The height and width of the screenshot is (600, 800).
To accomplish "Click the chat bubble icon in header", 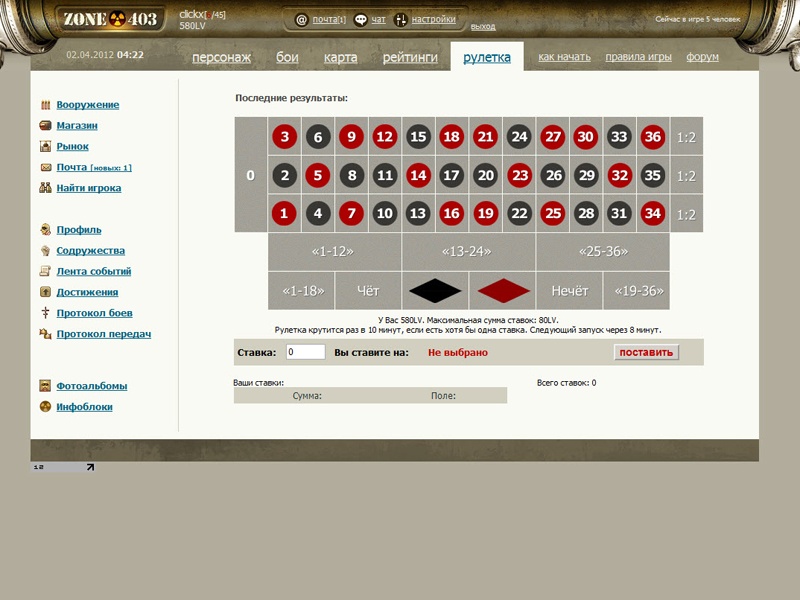I will coord(360,19).
